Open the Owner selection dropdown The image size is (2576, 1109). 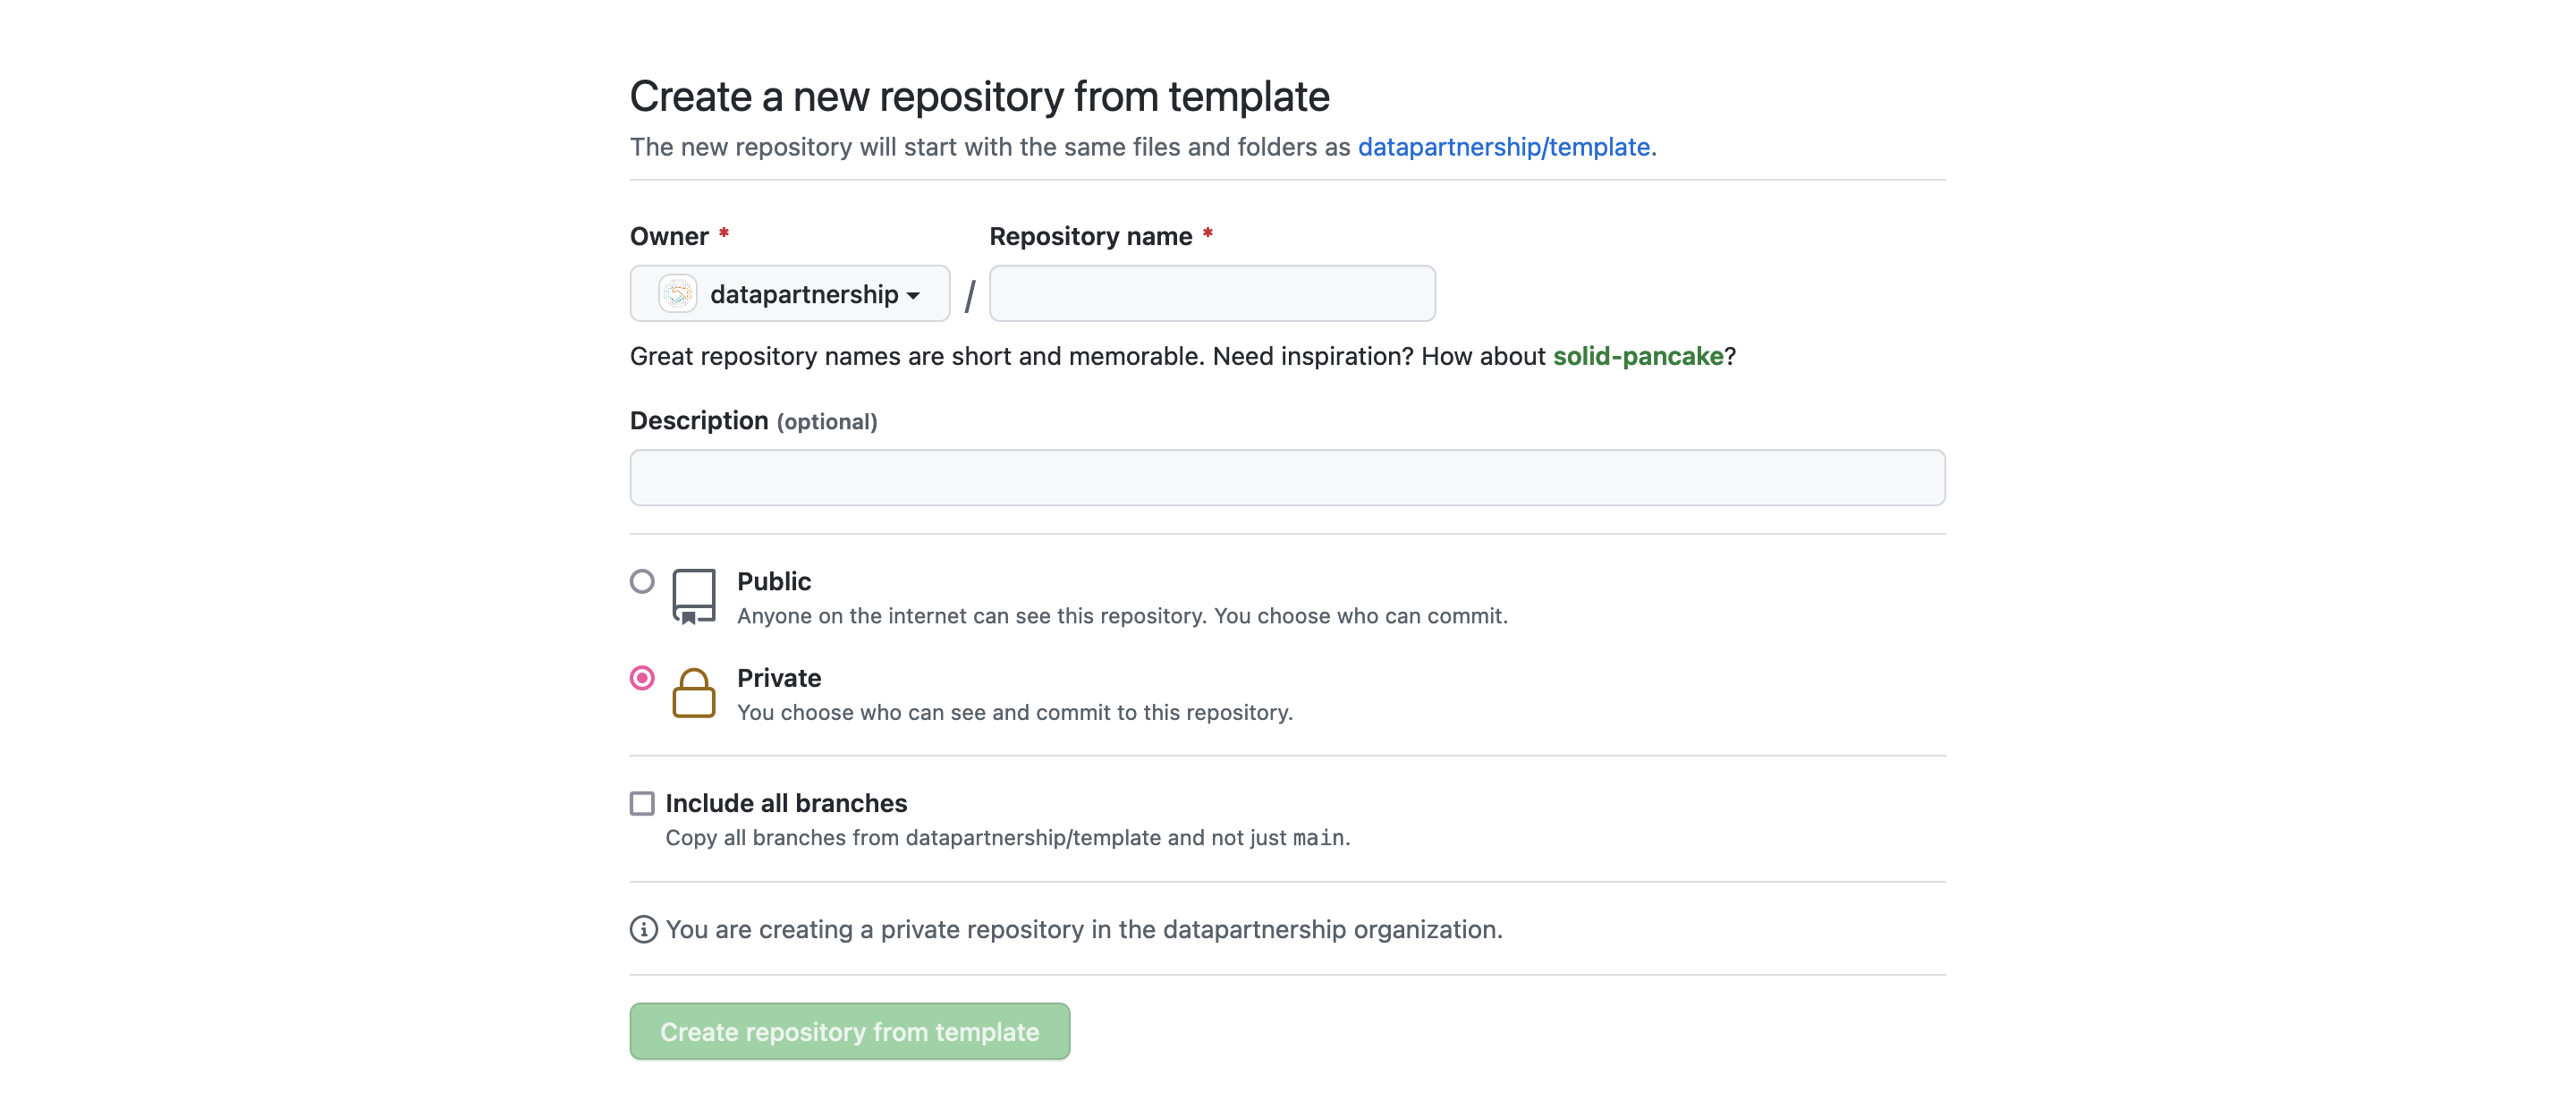(789, 293)
